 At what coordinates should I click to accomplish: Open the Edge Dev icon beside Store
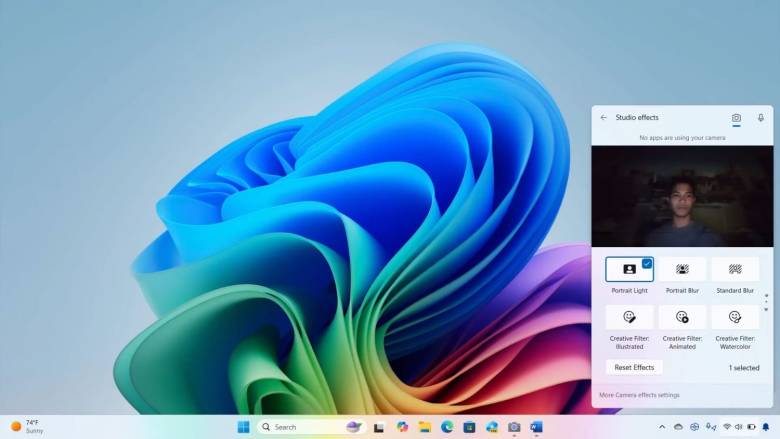pyautogui.click(x=492, y=427)
